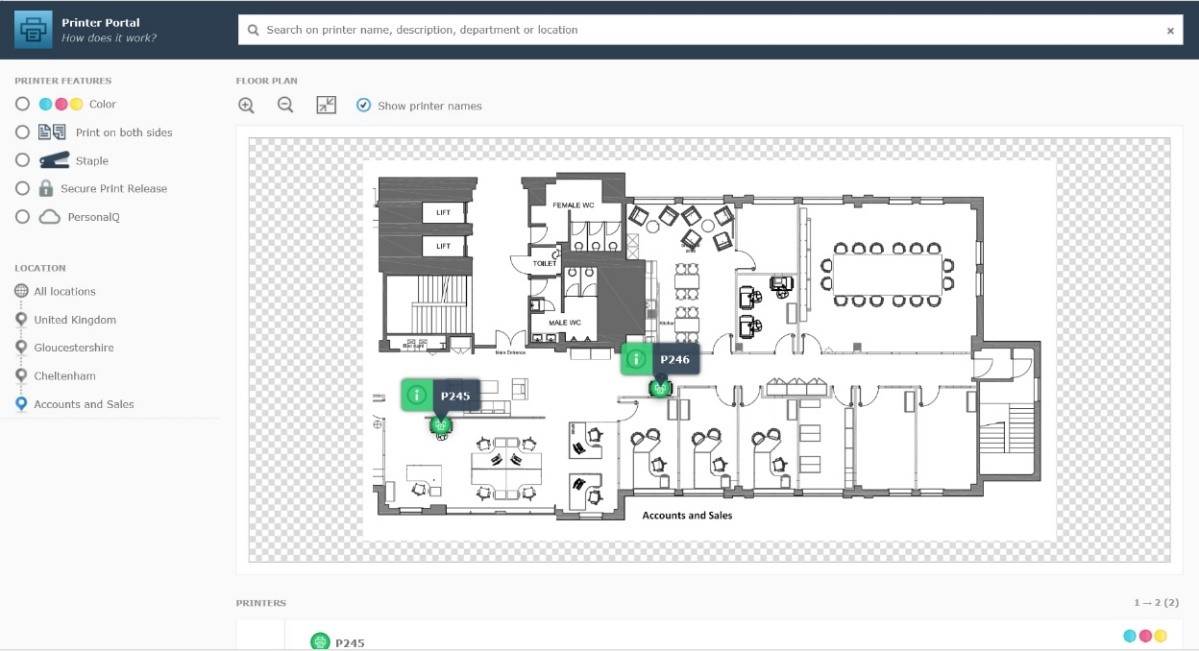Select the zoom in magnifier icon
The image size is (1199, 651).
coord(246,104)
